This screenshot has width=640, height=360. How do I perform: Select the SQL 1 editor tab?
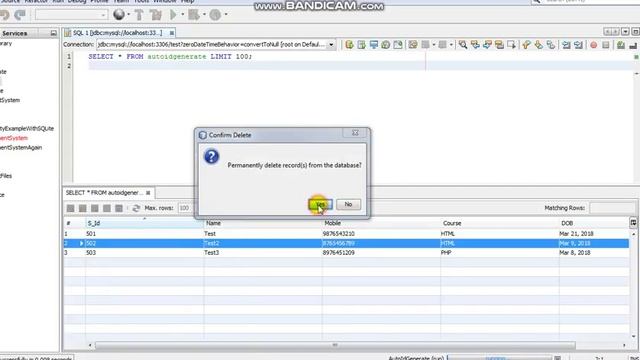click(117, 33)
